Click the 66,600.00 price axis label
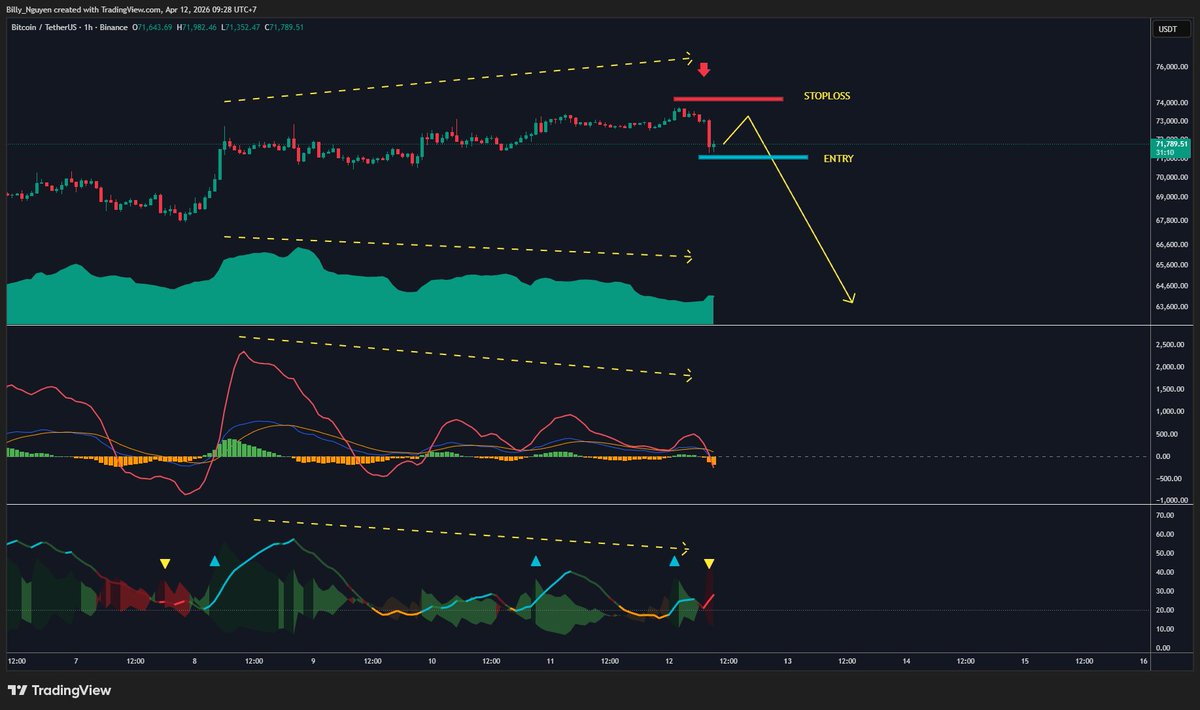This screenshot has height=710, width=1200. 1171,245
